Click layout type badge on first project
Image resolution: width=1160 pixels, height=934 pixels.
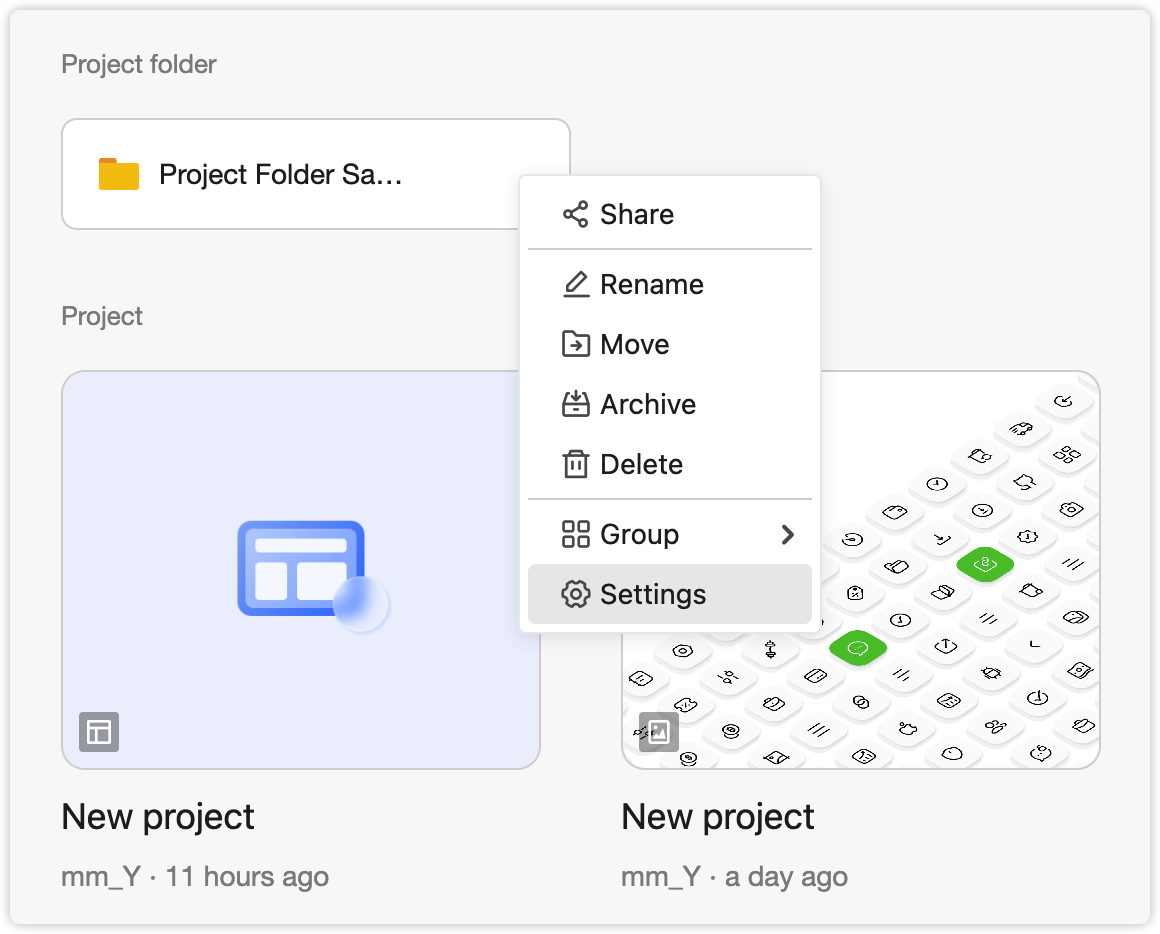tap(99, 732)
